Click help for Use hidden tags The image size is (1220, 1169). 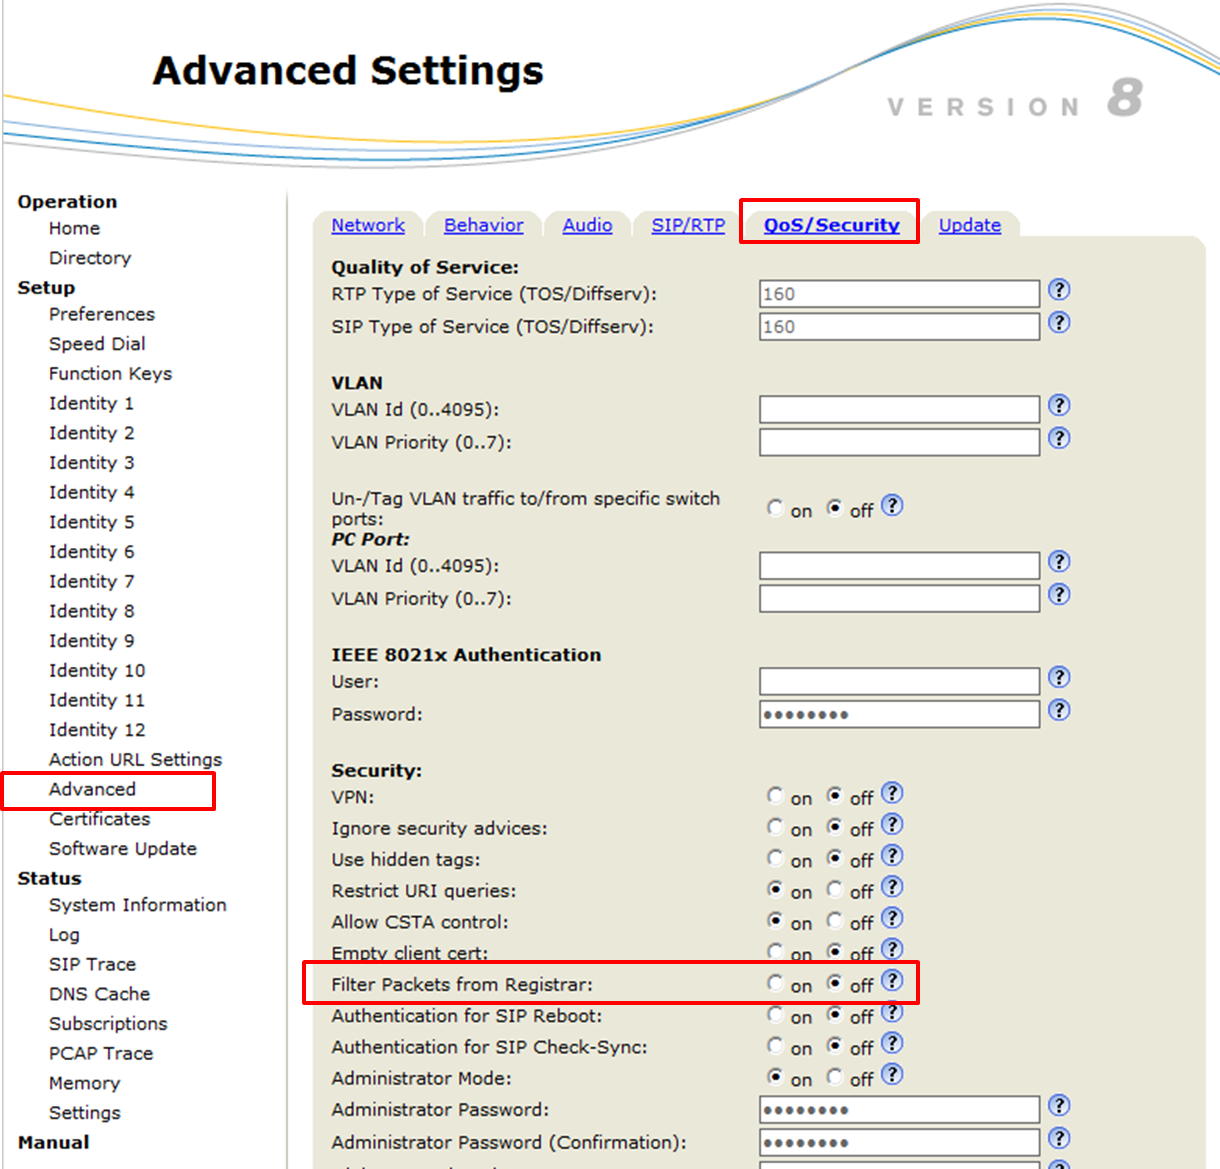[x=892, y=856]
